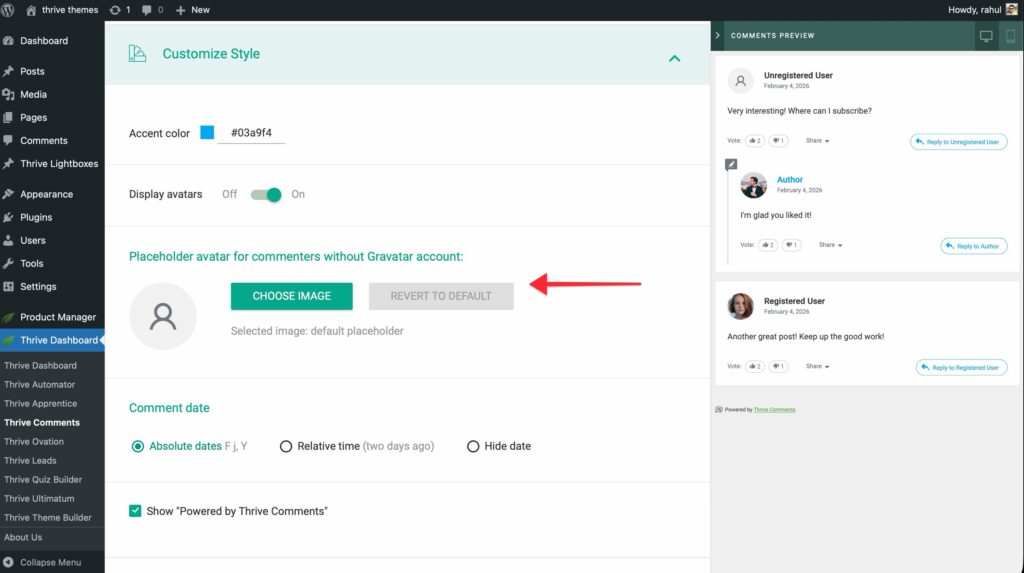The height and width of the screenshot is (573, 1024).
Task: Collapse the Comments Preview panel arrow
Action: pyautogui.click(x=718, y=36)
